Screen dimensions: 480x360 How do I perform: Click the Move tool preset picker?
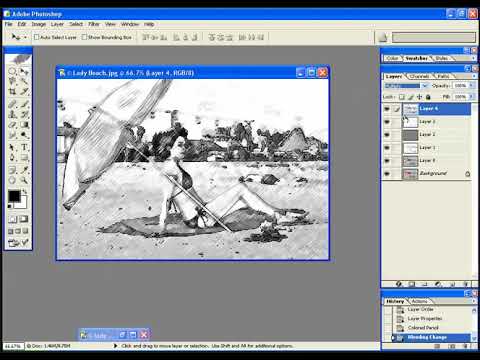(19, 37)
